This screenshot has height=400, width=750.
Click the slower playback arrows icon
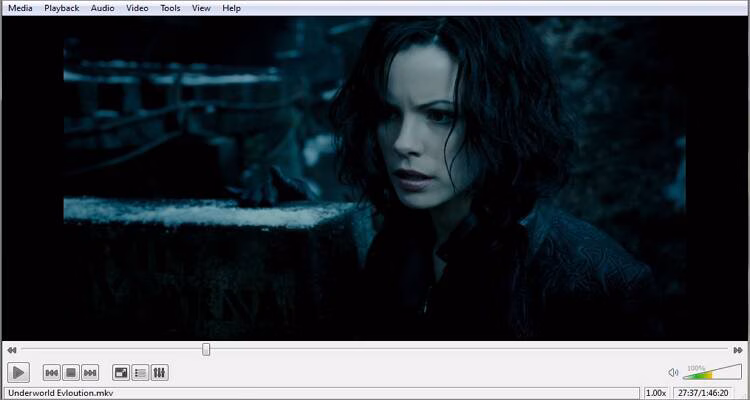point(12,350)
